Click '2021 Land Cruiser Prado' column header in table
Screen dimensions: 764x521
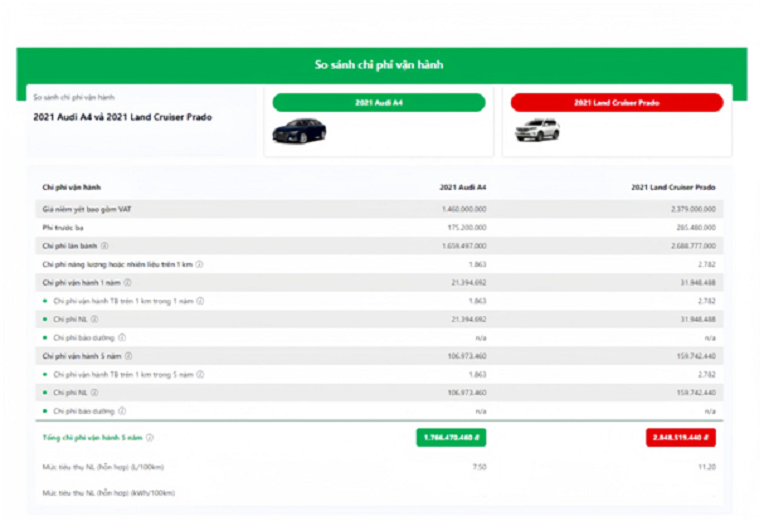click(673, 187)
